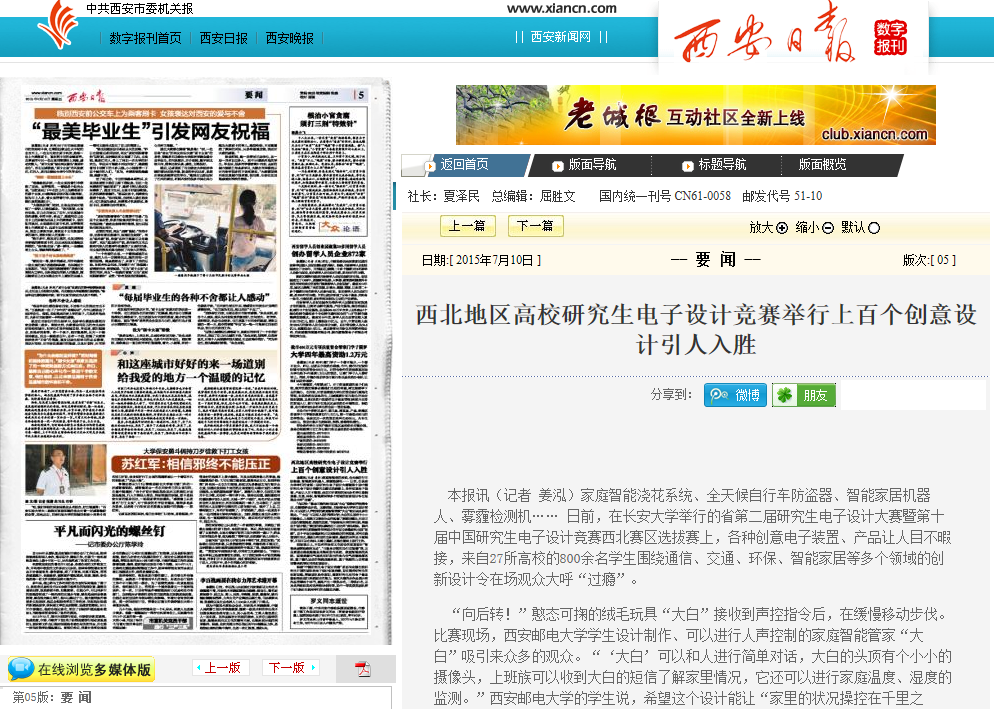Share article to 朋友 clover icon

(x=785, y=395)
